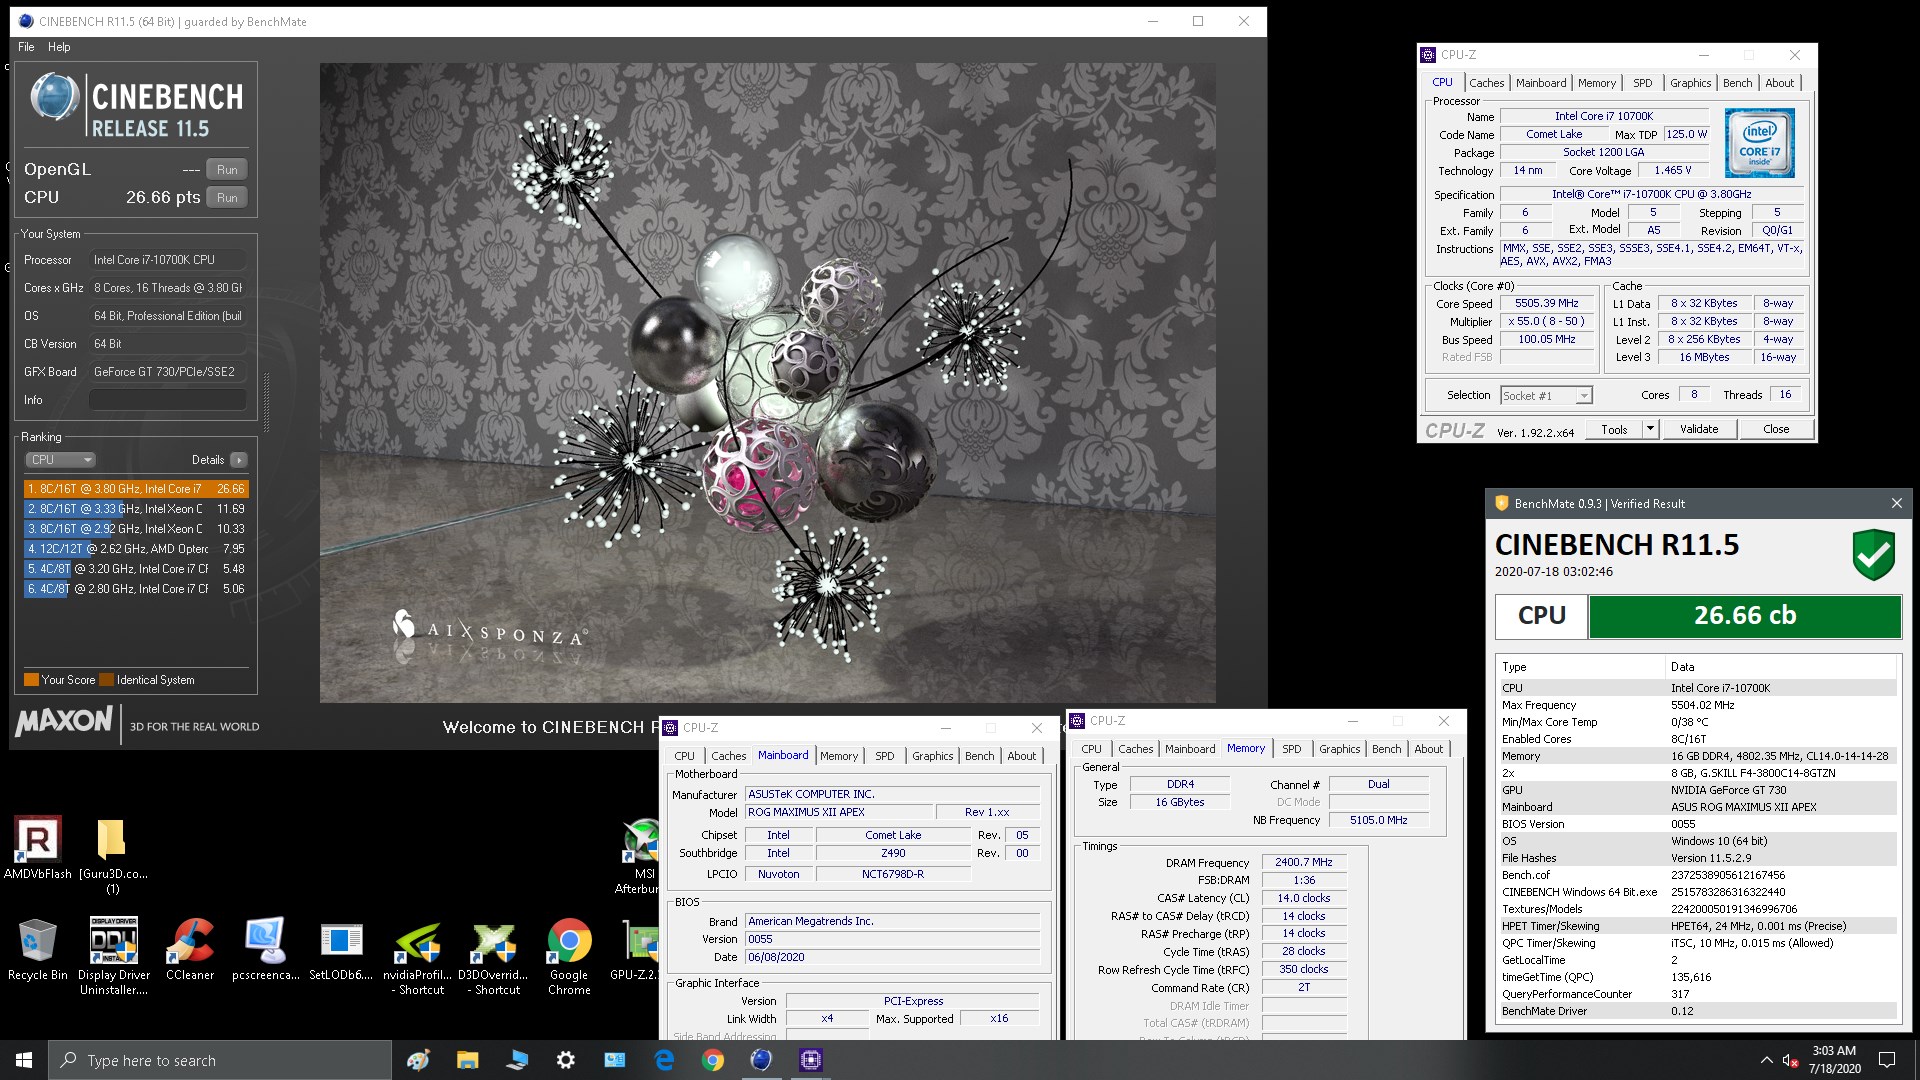Viewport: 1920px width, 1080px height.
Task: Open the notification center icon
Action: click(1887, 1060)
